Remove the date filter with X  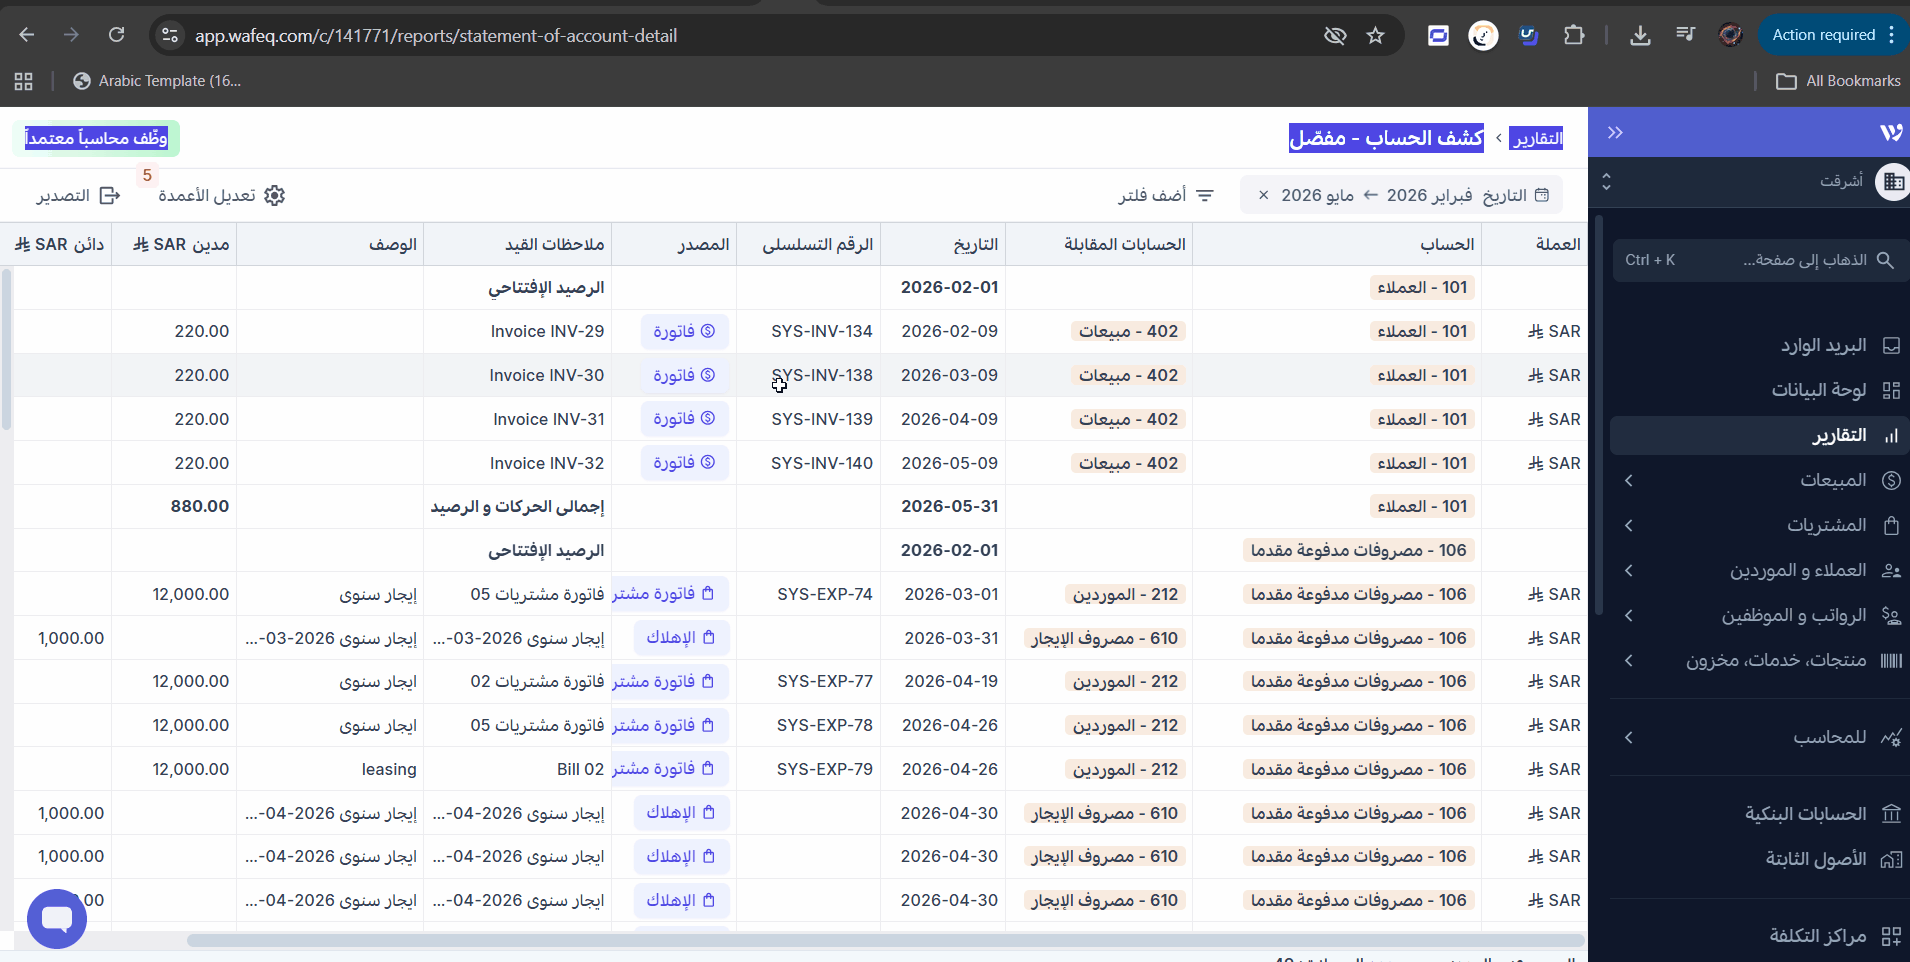pos(1264,195)
